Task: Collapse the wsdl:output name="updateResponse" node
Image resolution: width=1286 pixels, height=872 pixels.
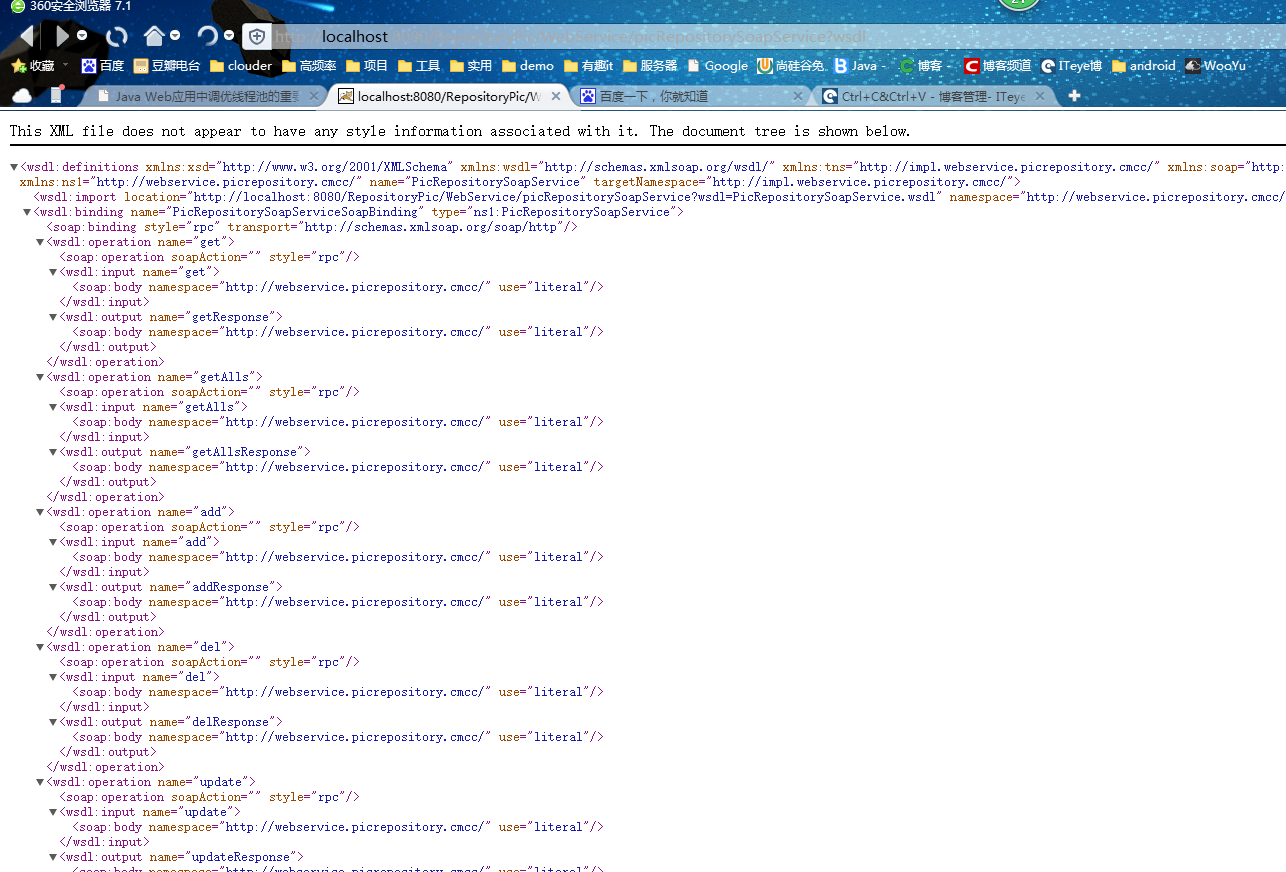Action: [53, 857]
